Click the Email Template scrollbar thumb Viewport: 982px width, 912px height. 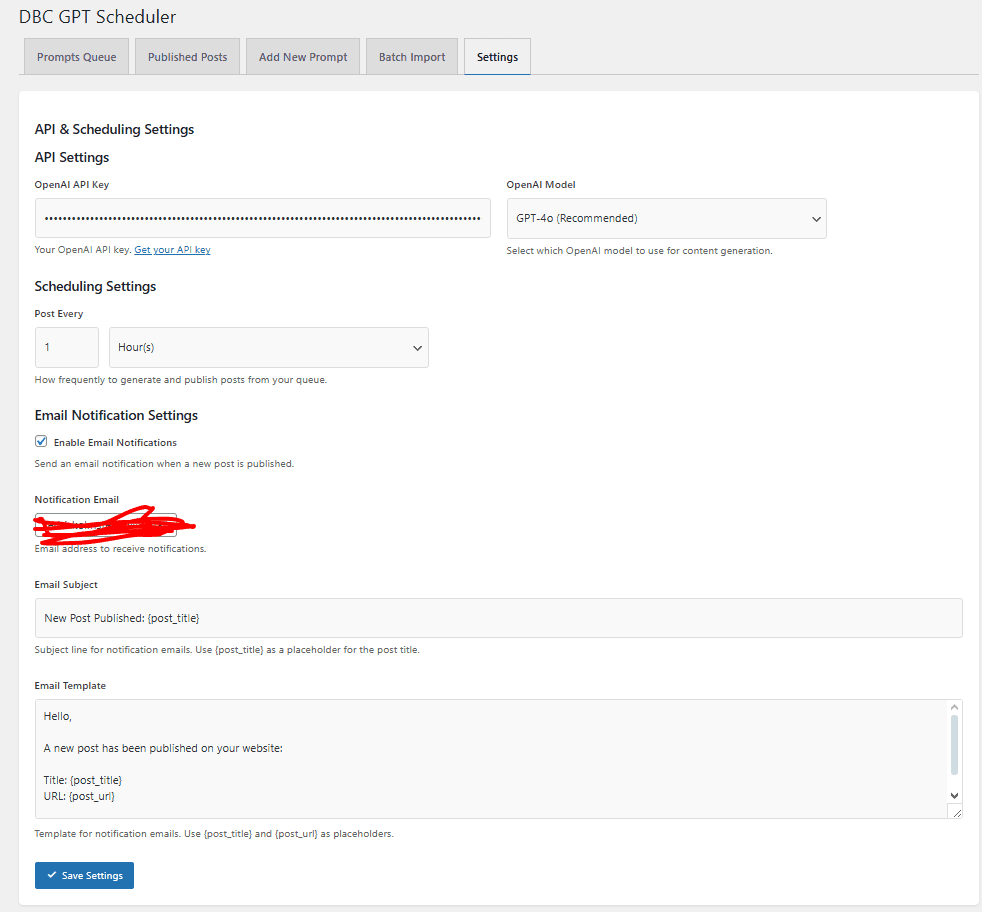point(954,745)
